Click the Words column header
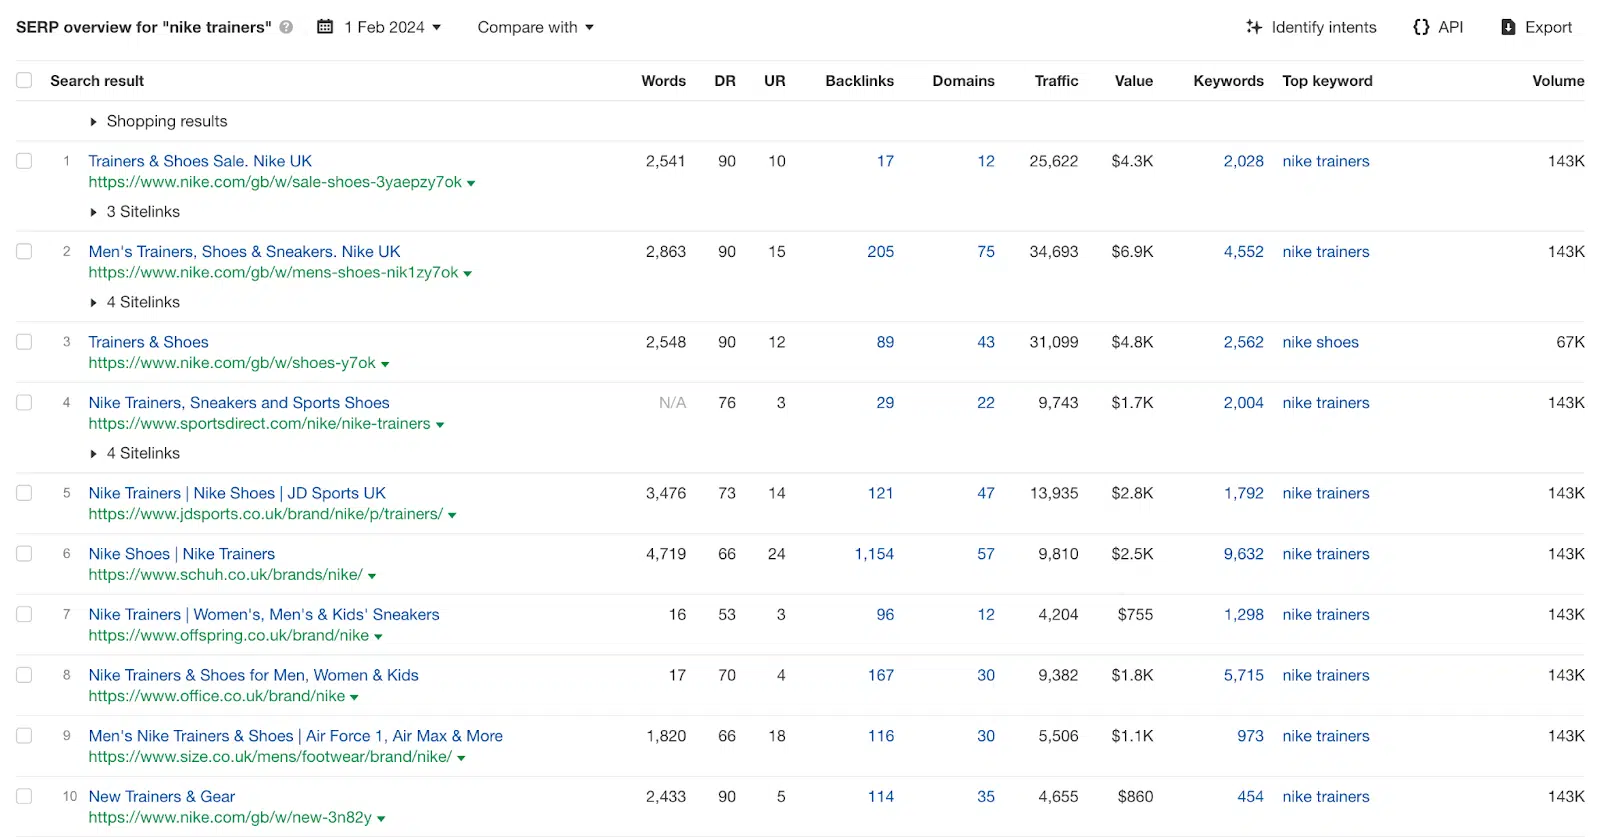 pos(663,81)
